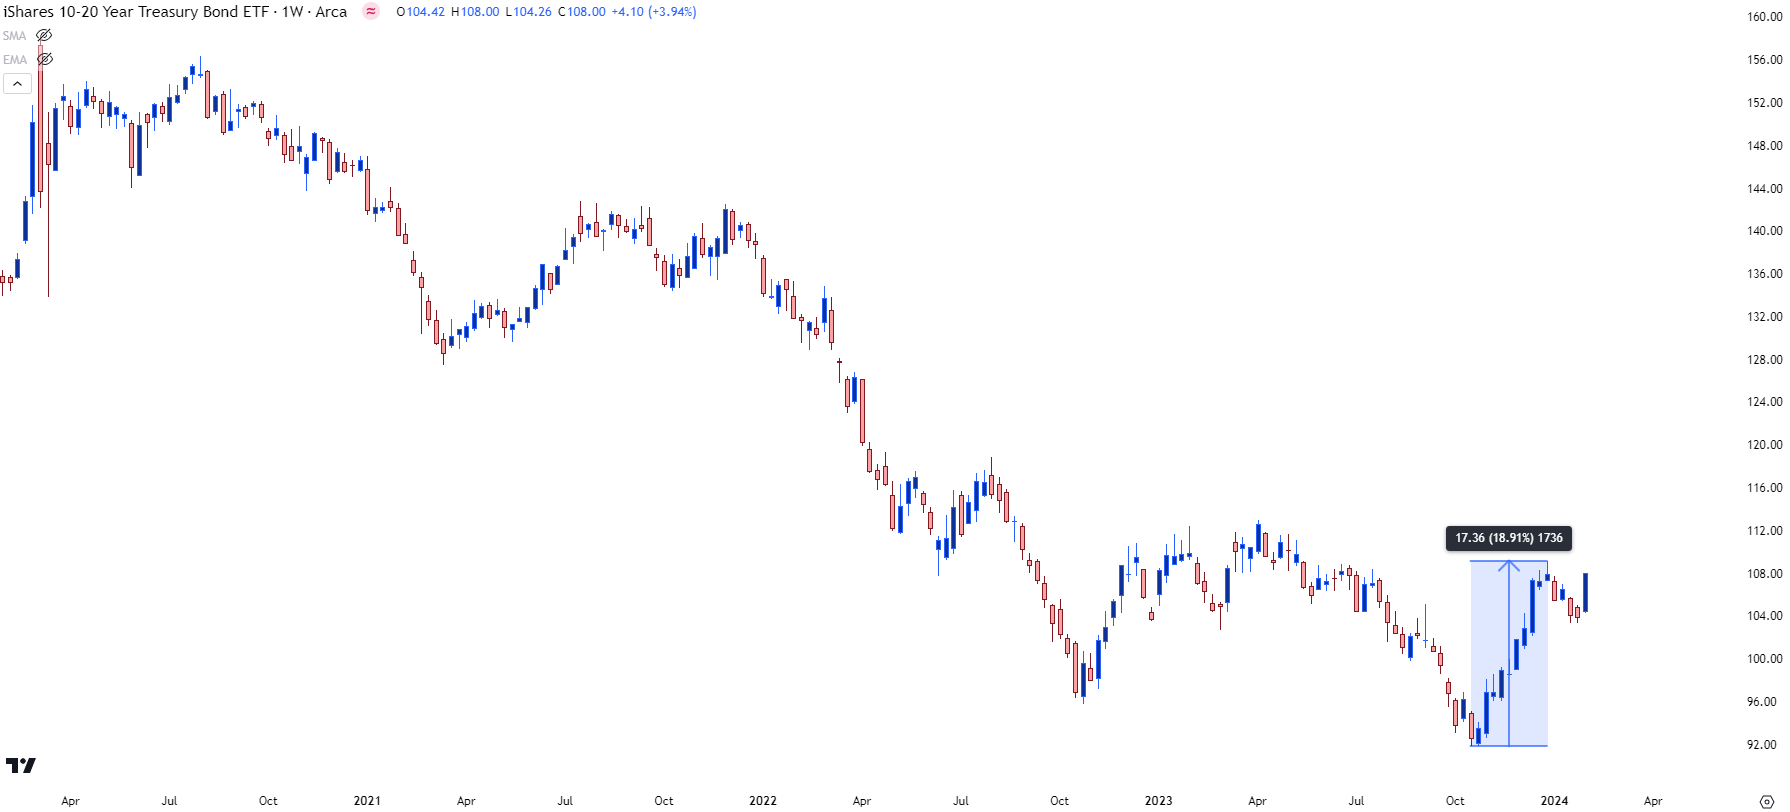
Task: Click the TradingView logo in bottom-left
Action: pyautogui.click(x=21, y=765)
